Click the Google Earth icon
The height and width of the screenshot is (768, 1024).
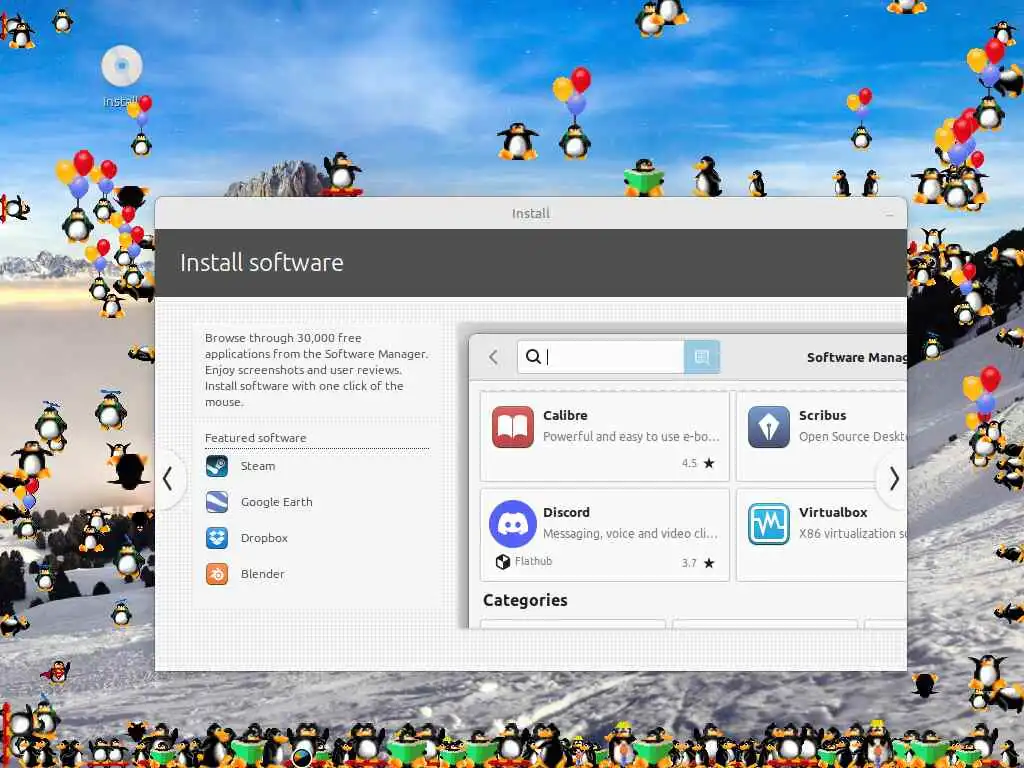tap(217, 502)
